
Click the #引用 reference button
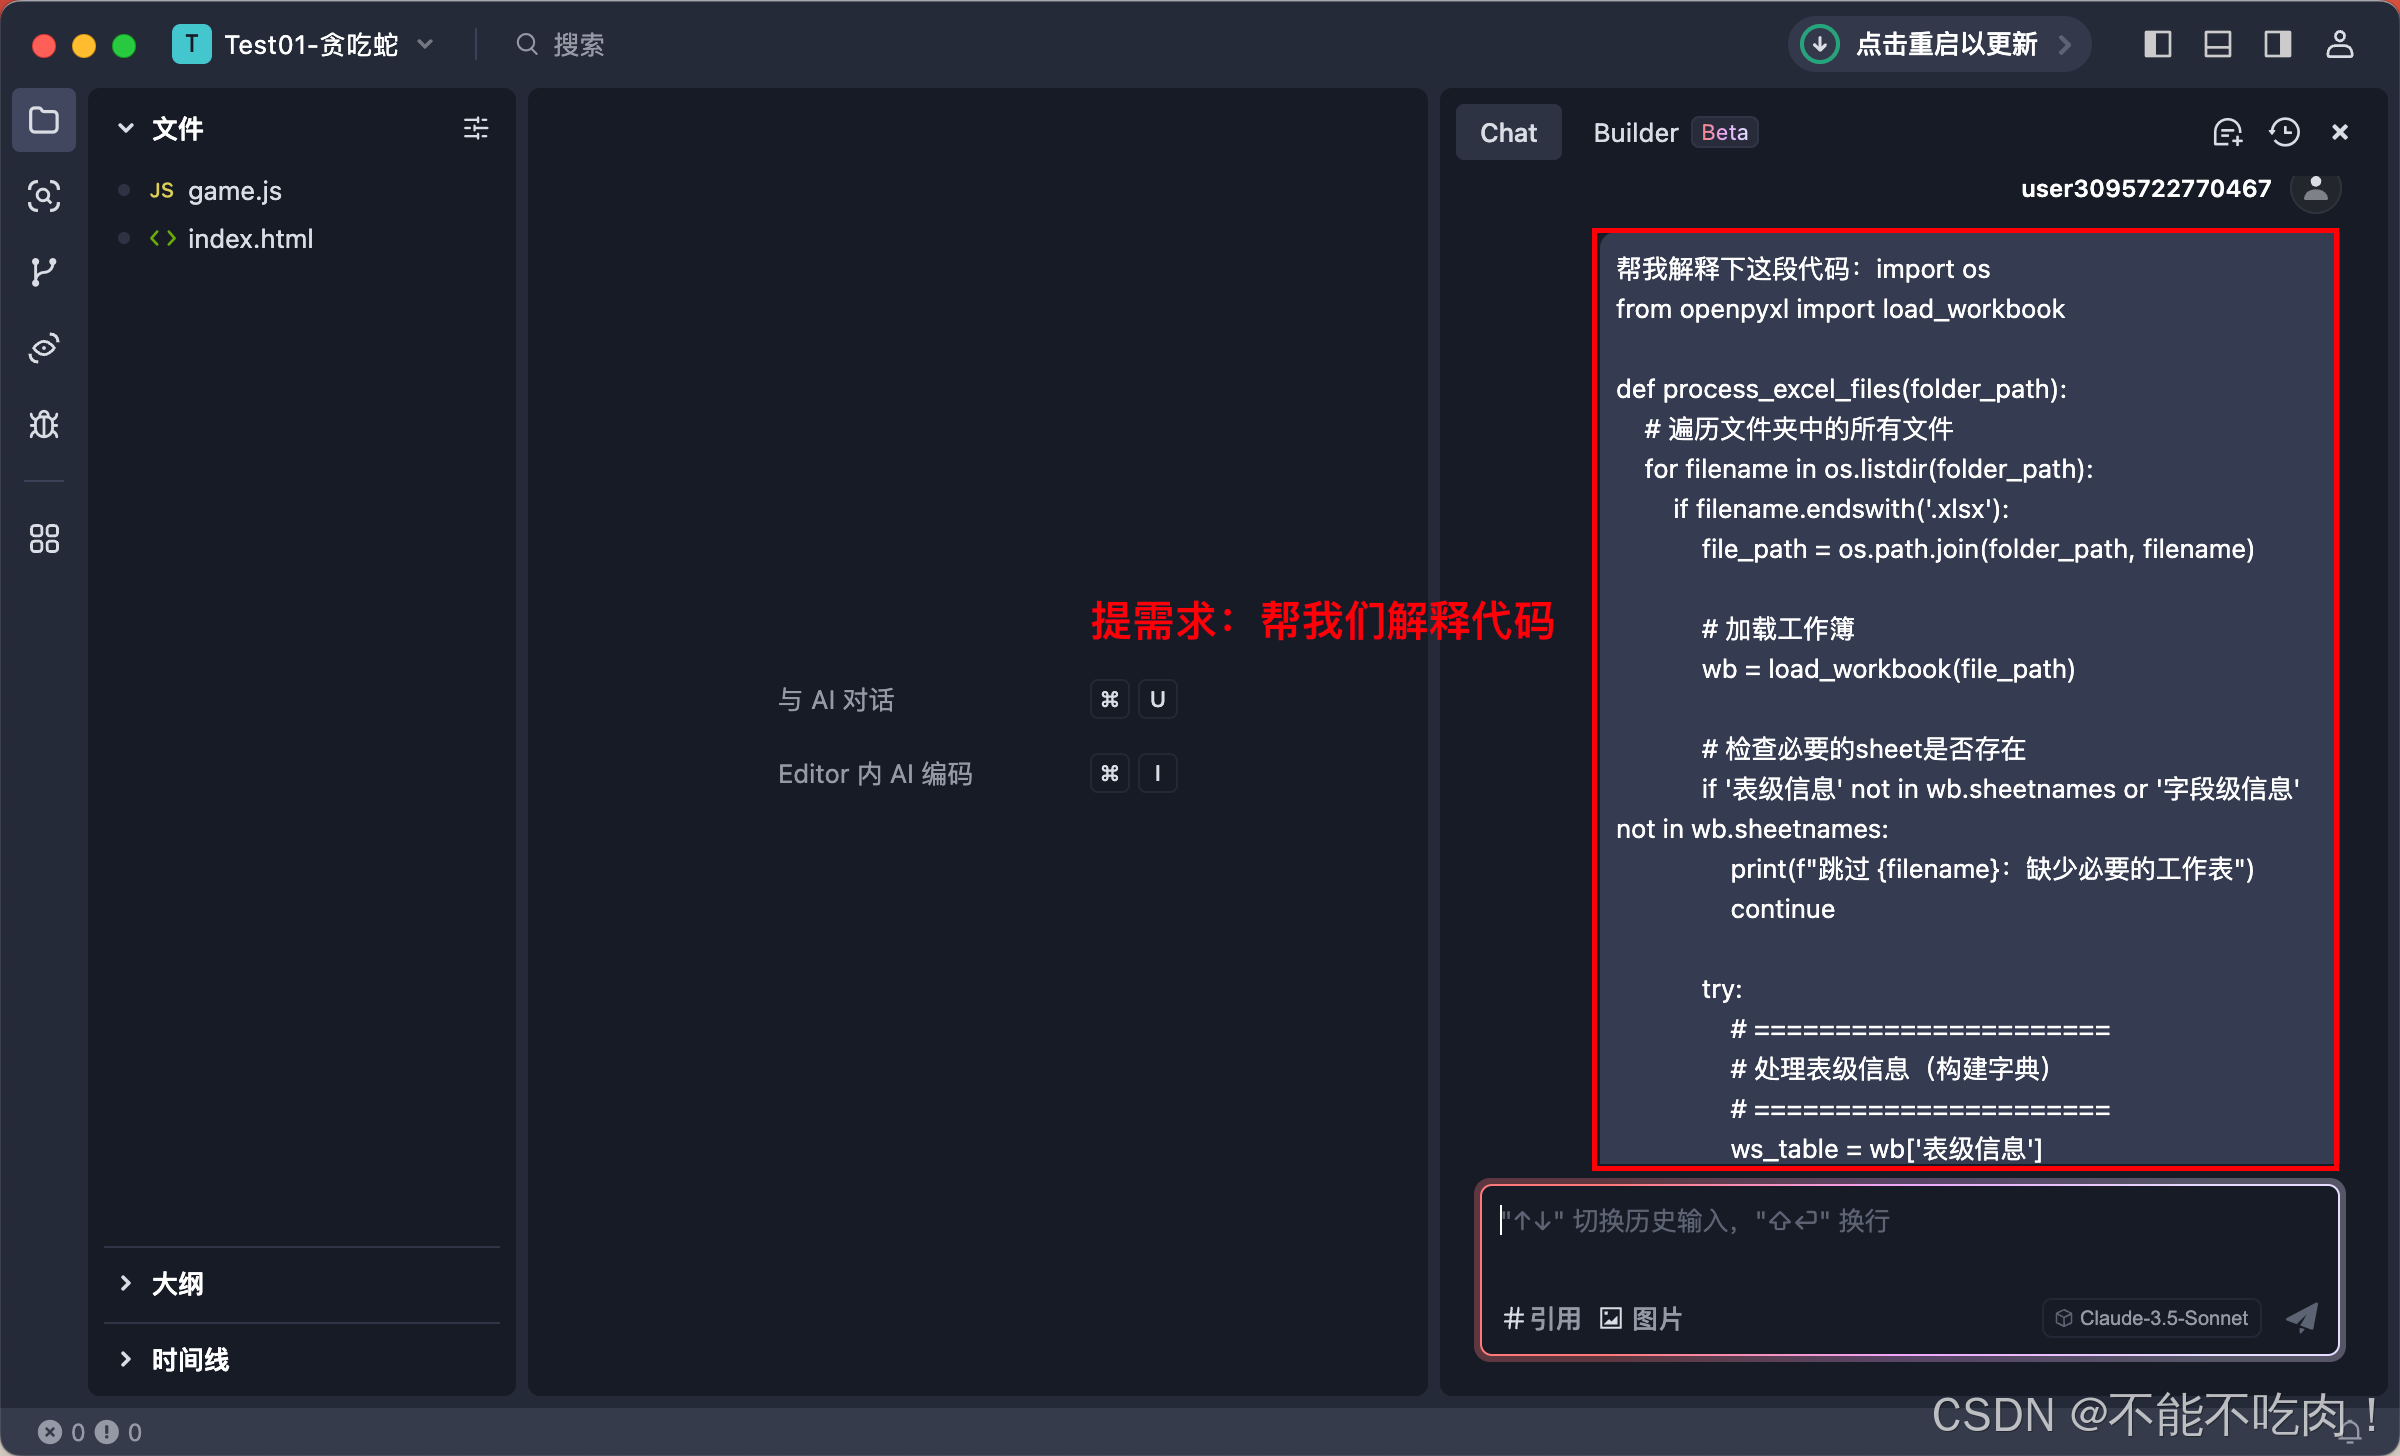1542,1318
